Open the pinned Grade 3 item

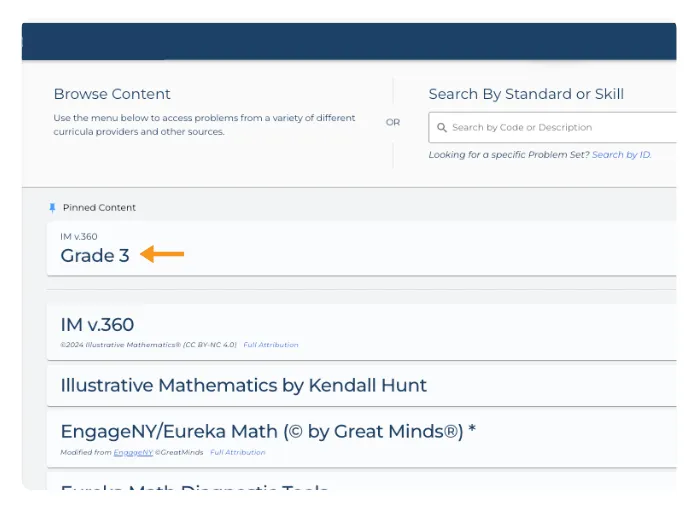[x=361, y=248]
